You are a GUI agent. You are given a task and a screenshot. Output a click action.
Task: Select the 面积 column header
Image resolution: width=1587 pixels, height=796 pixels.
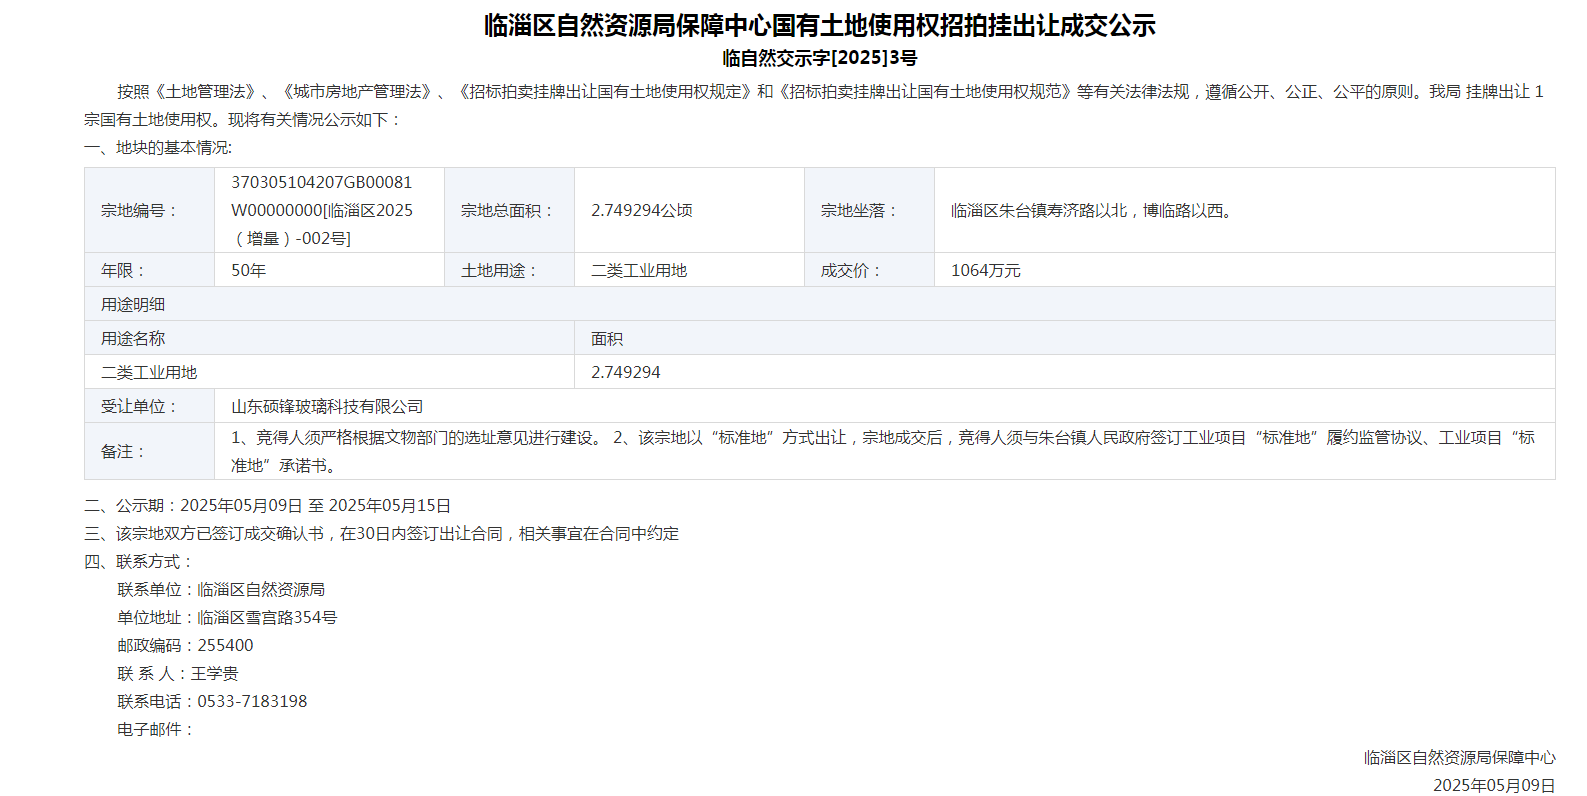[x=607, y=339]
